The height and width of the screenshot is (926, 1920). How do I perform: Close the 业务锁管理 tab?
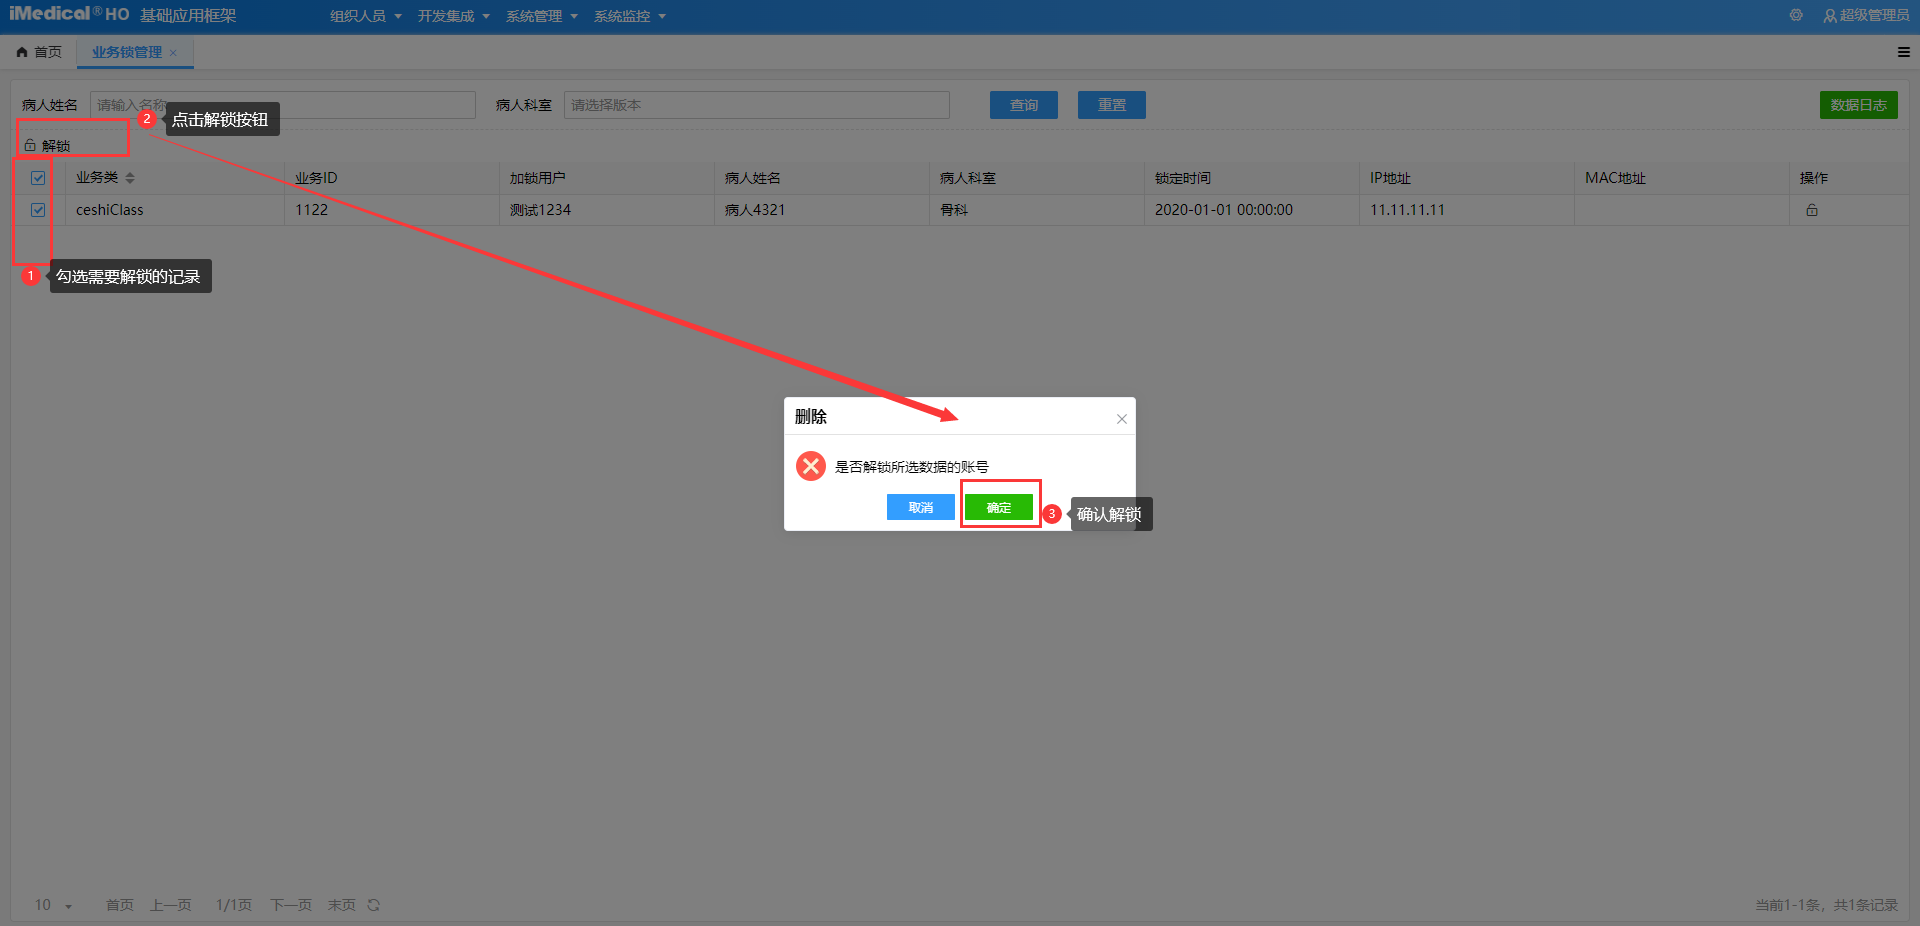pyautogui.click(x=173, y=53)
